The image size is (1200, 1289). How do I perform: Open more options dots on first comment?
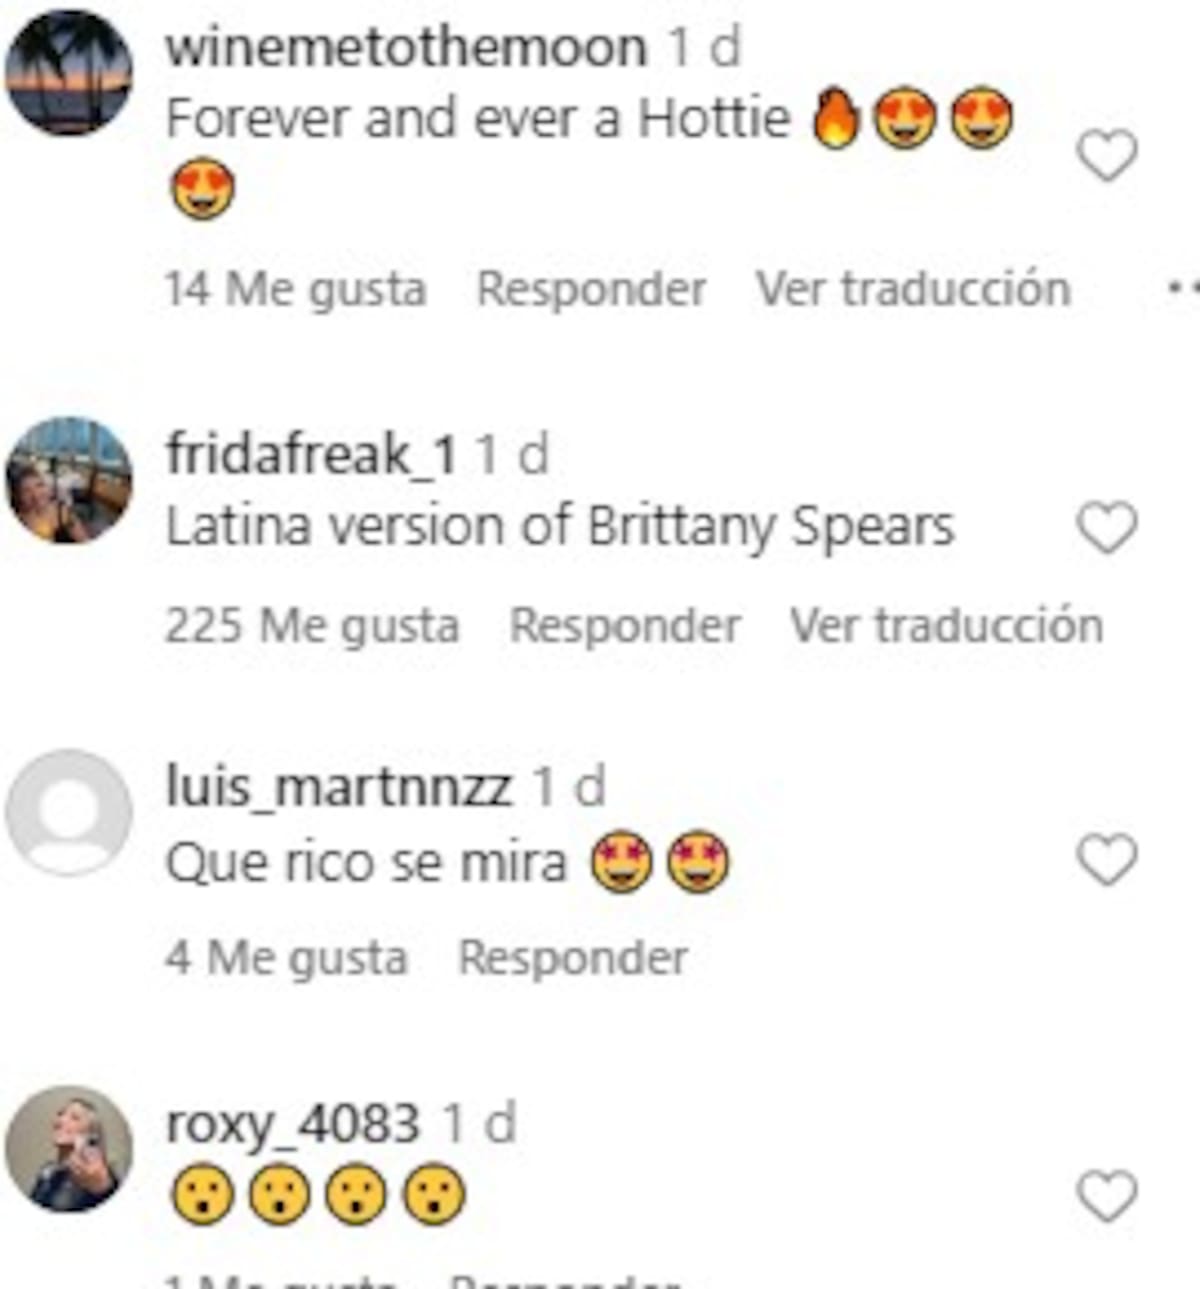[1183, 288]
